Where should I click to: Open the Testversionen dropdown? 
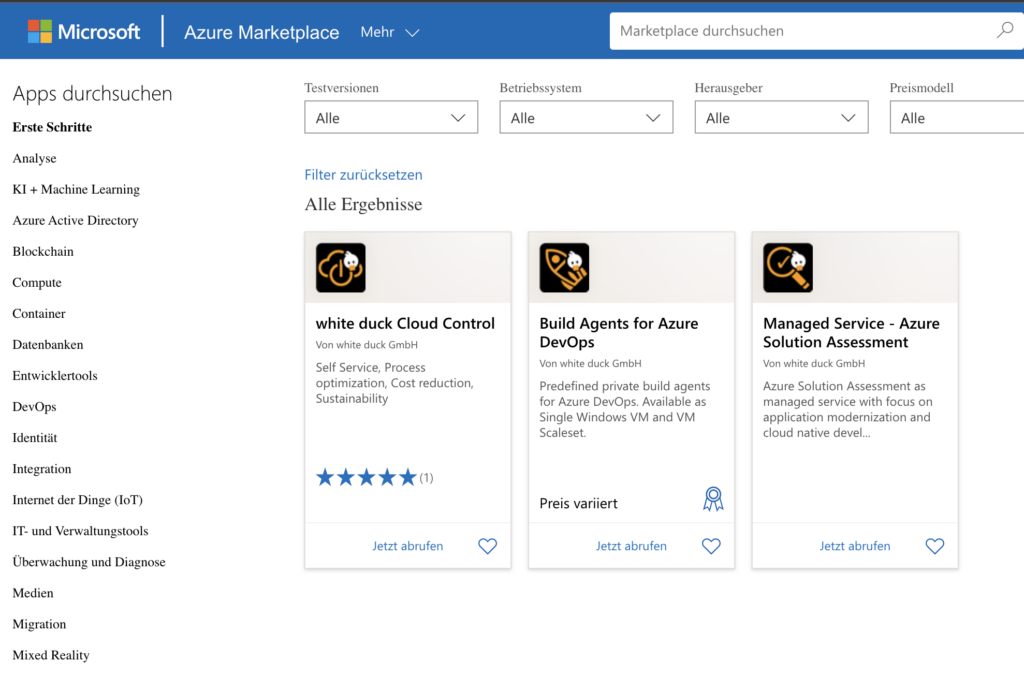tap(391, 118)
